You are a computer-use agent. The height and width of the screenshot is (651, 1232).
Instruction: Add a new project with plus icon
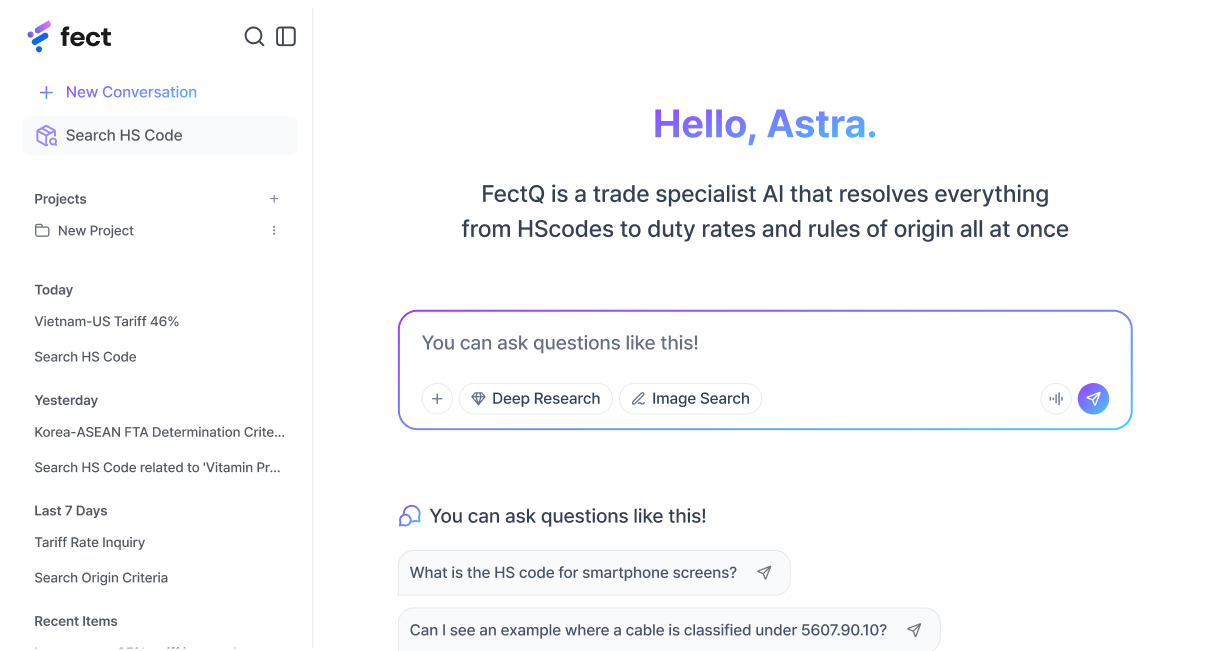274,199
